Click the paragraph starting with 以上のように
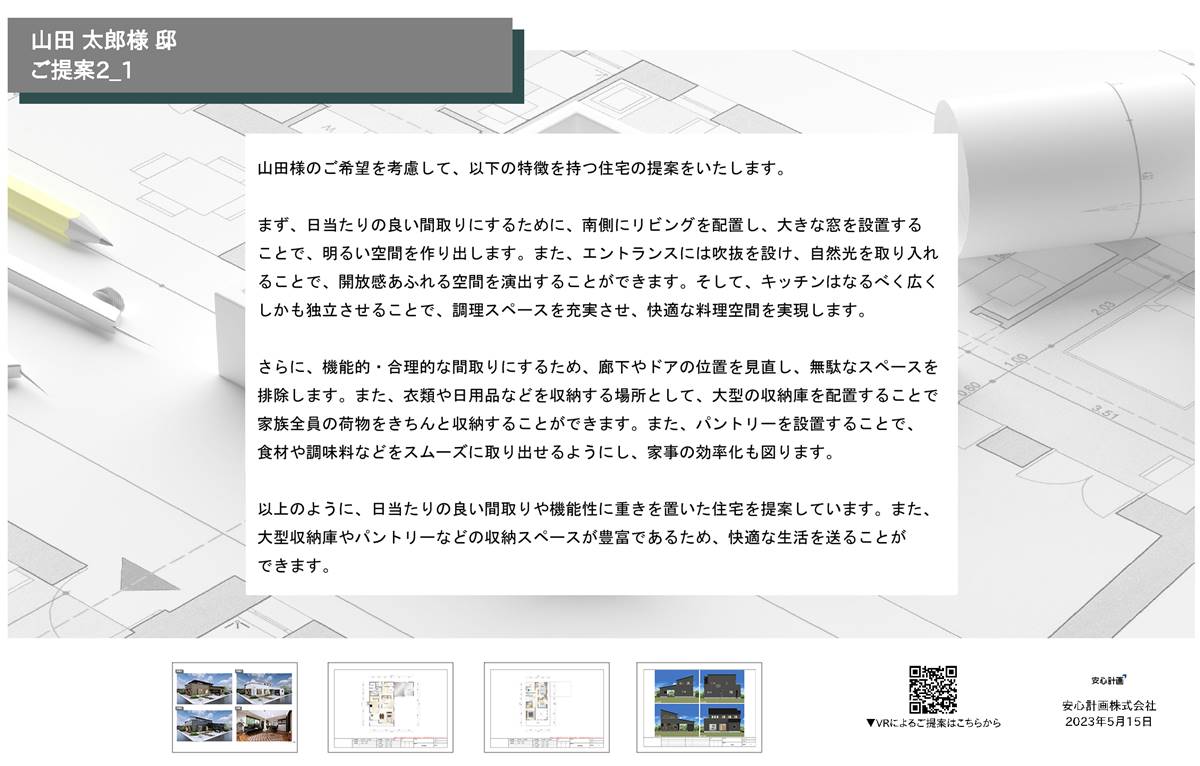 [x=597, y=537]
